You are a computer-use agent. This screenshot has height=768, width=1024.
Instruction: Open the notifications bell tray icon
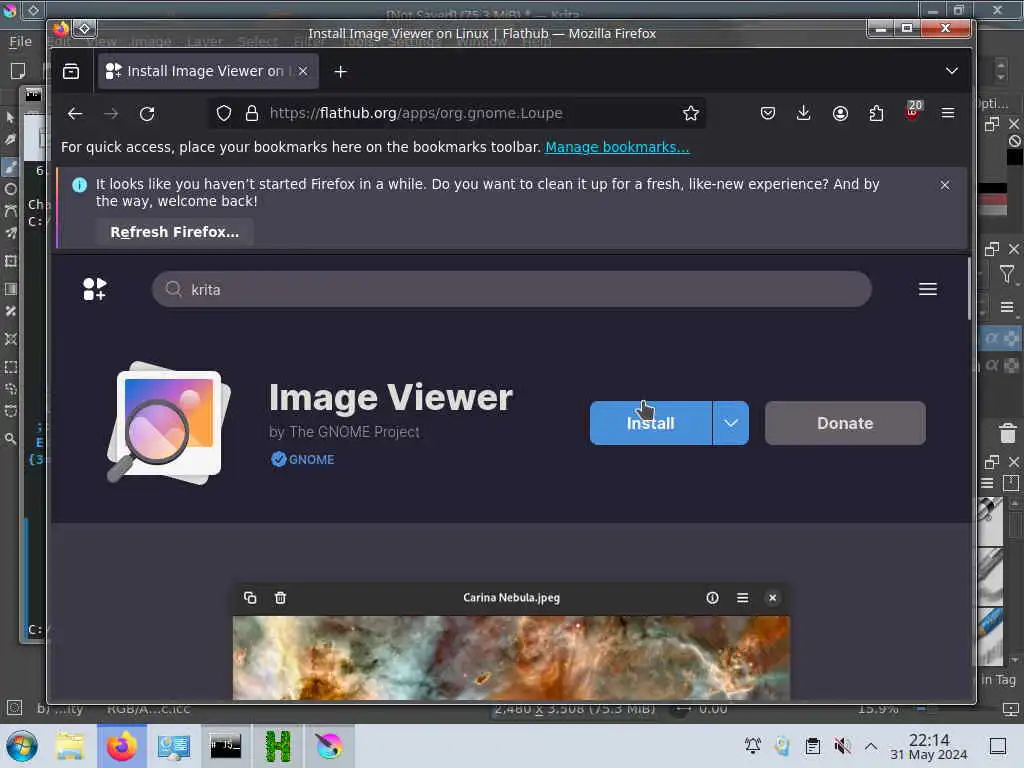tap(752, 746)
